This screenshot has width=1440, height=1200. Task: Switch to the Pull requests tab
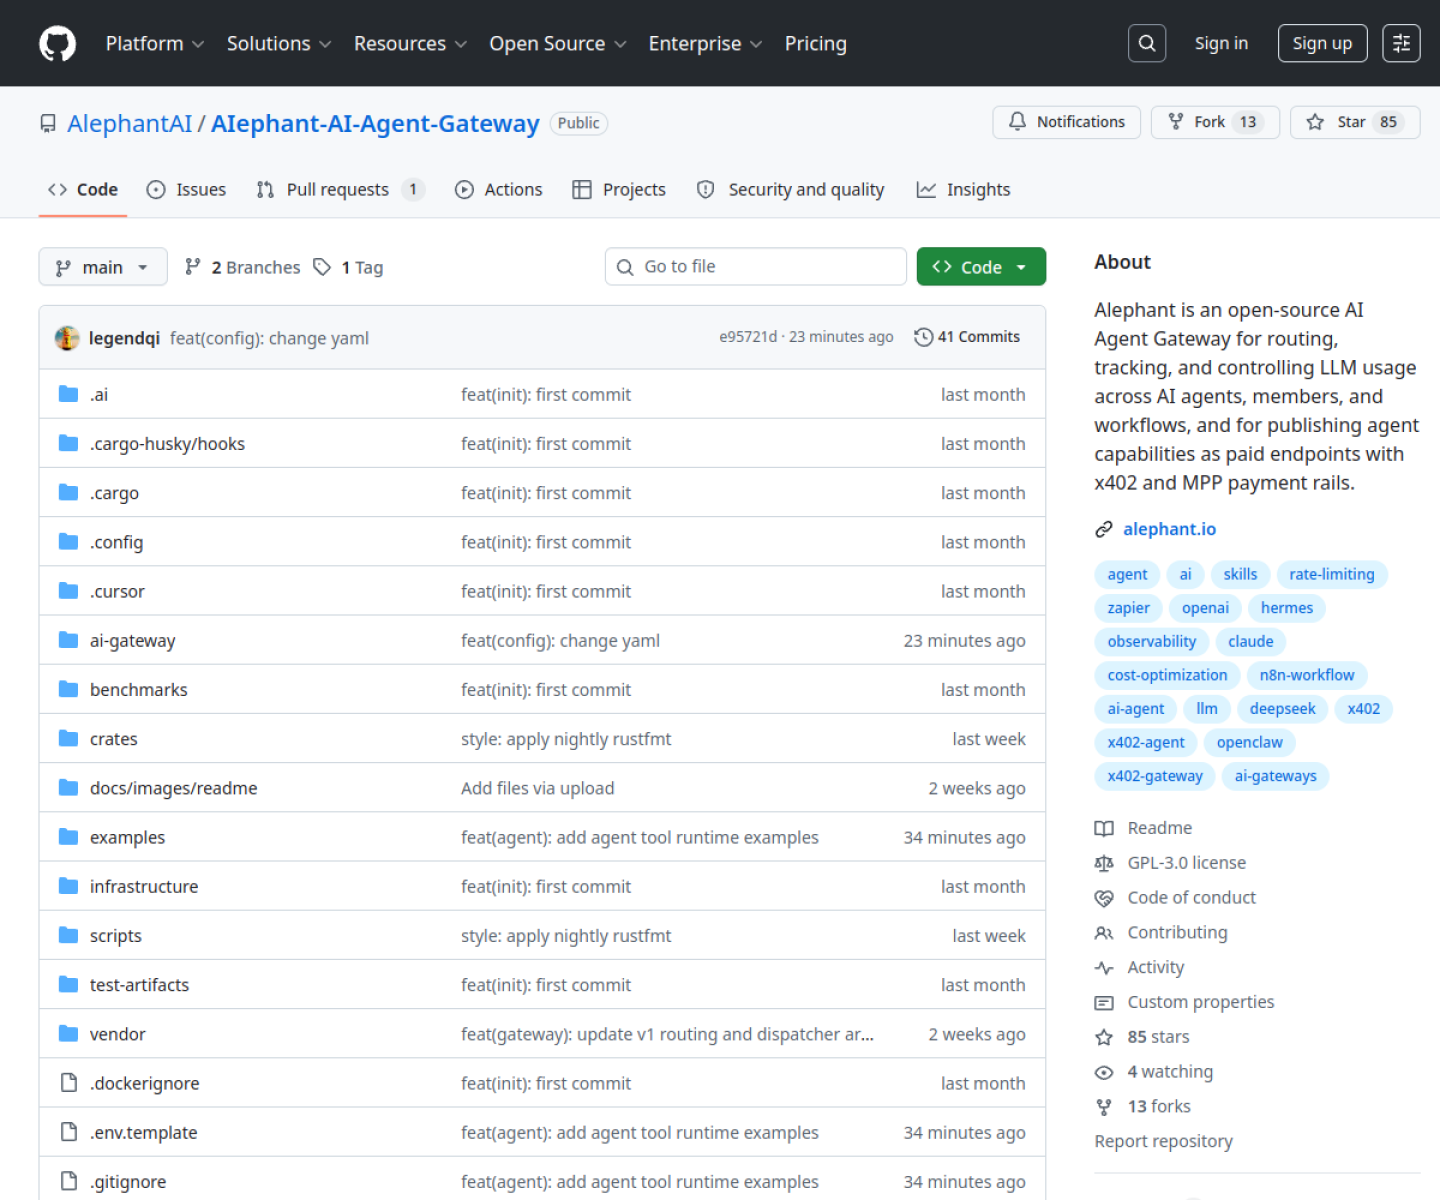(x=340, y=189)
